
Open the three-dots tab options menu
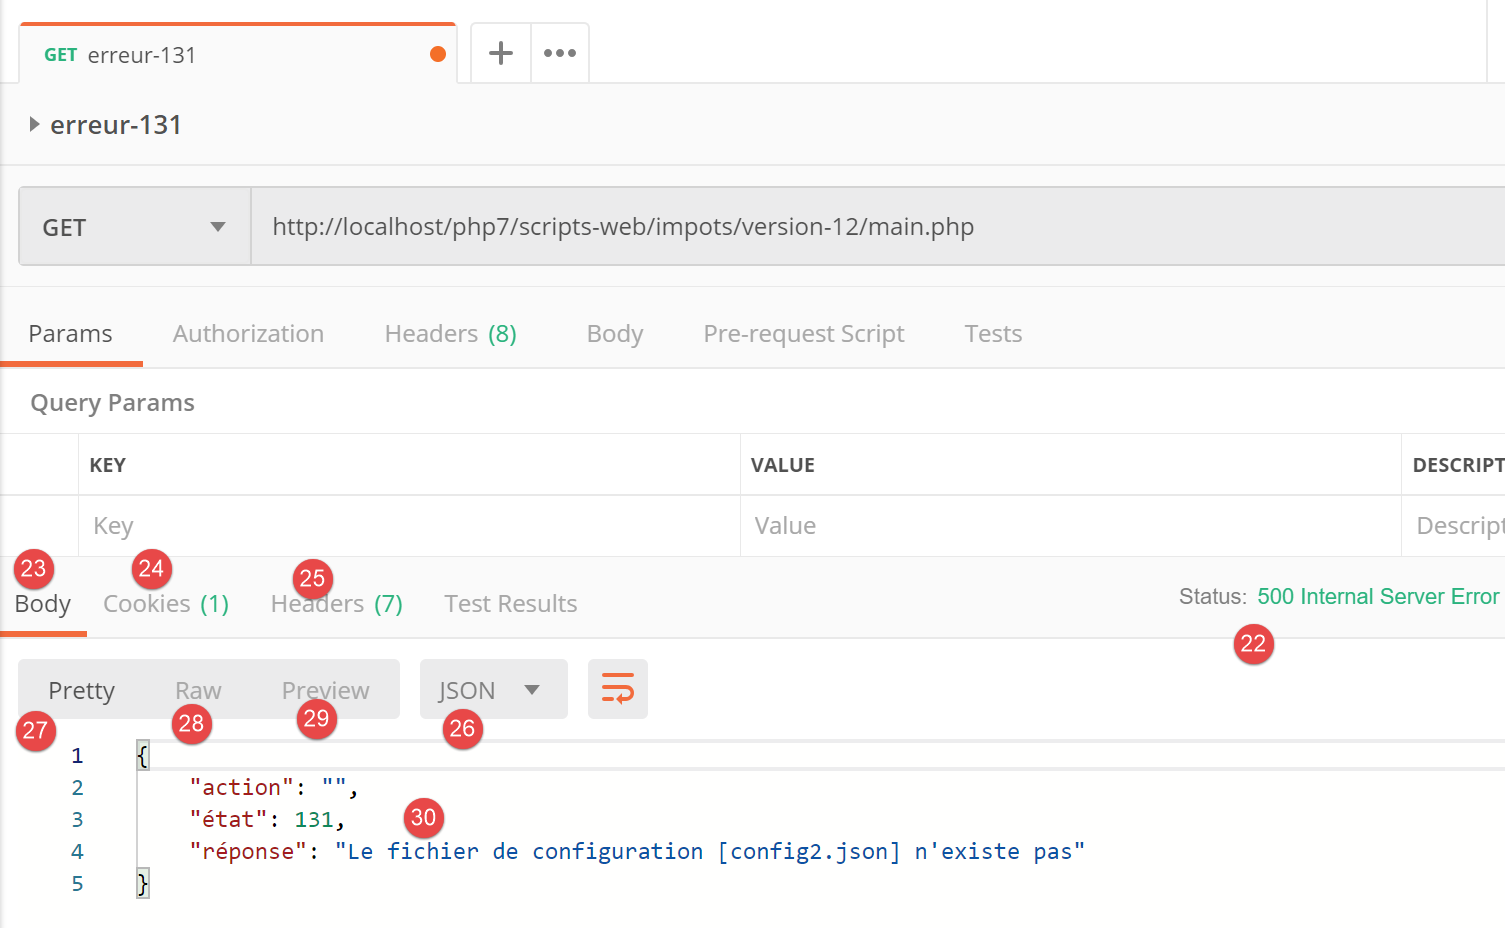click(x=559, y=53)
